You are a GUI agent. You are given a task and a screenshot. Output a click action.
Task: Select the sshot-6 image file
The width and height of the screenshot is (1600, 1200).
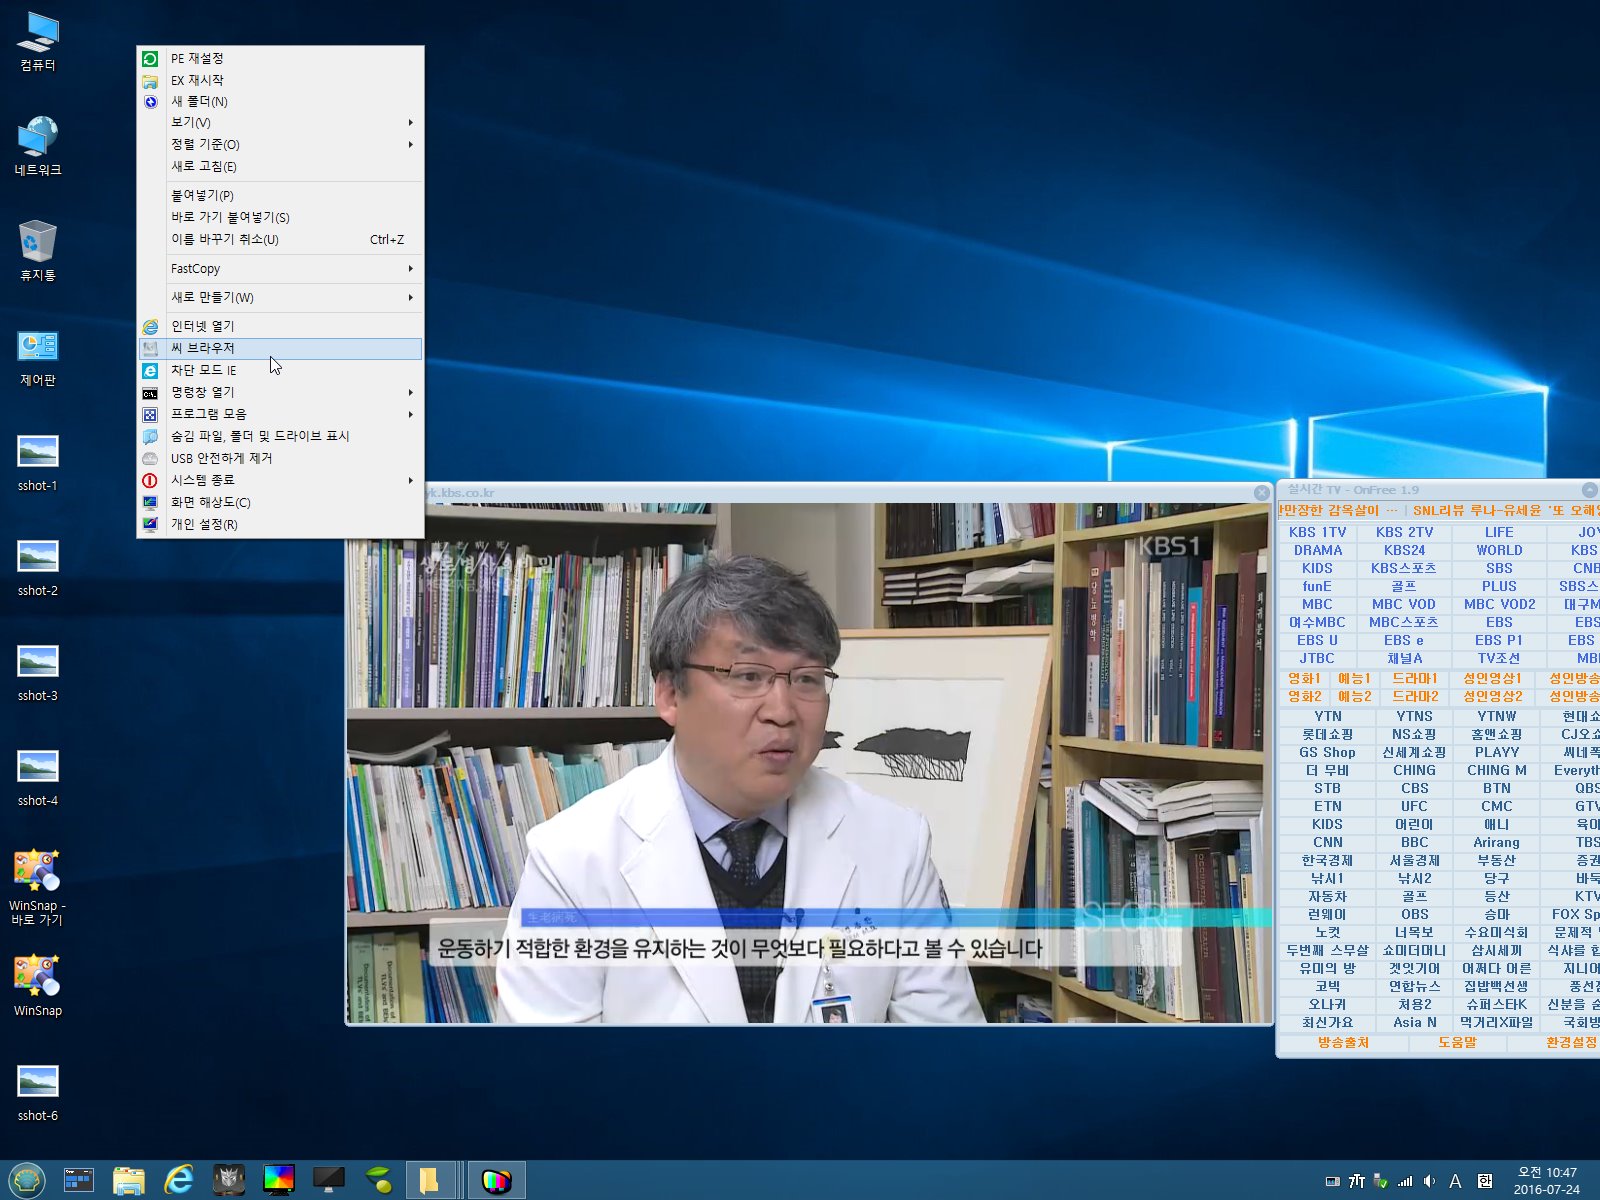(38, 1092)
